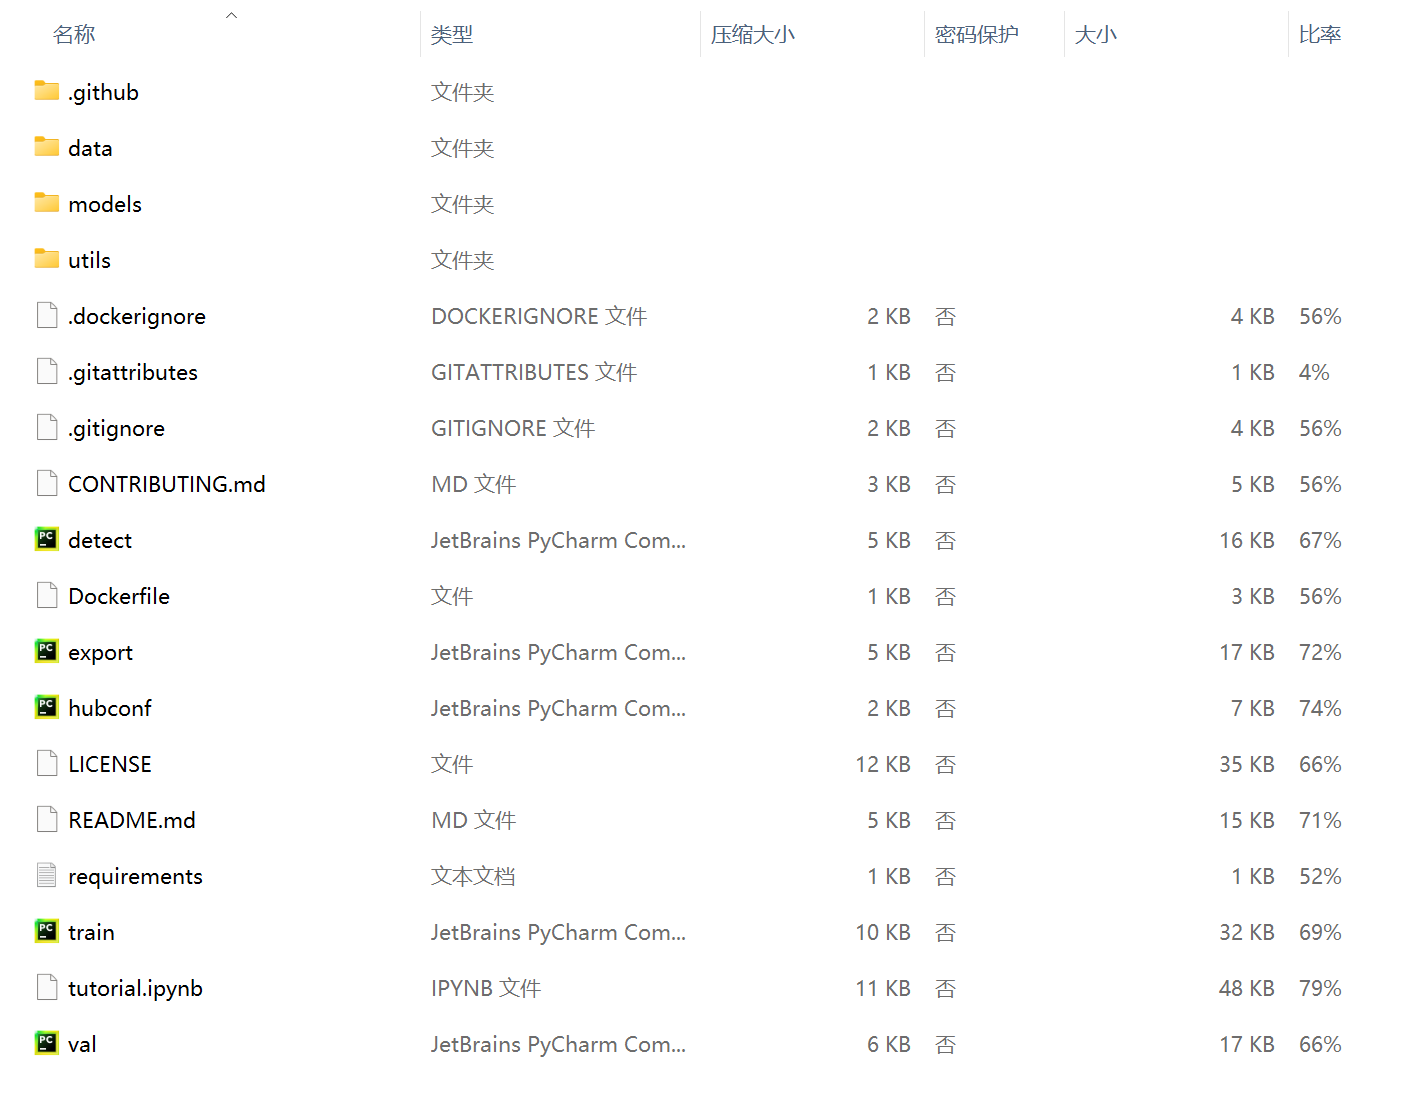
Task: Click the .dockerignore file icon
Action: 46,315
